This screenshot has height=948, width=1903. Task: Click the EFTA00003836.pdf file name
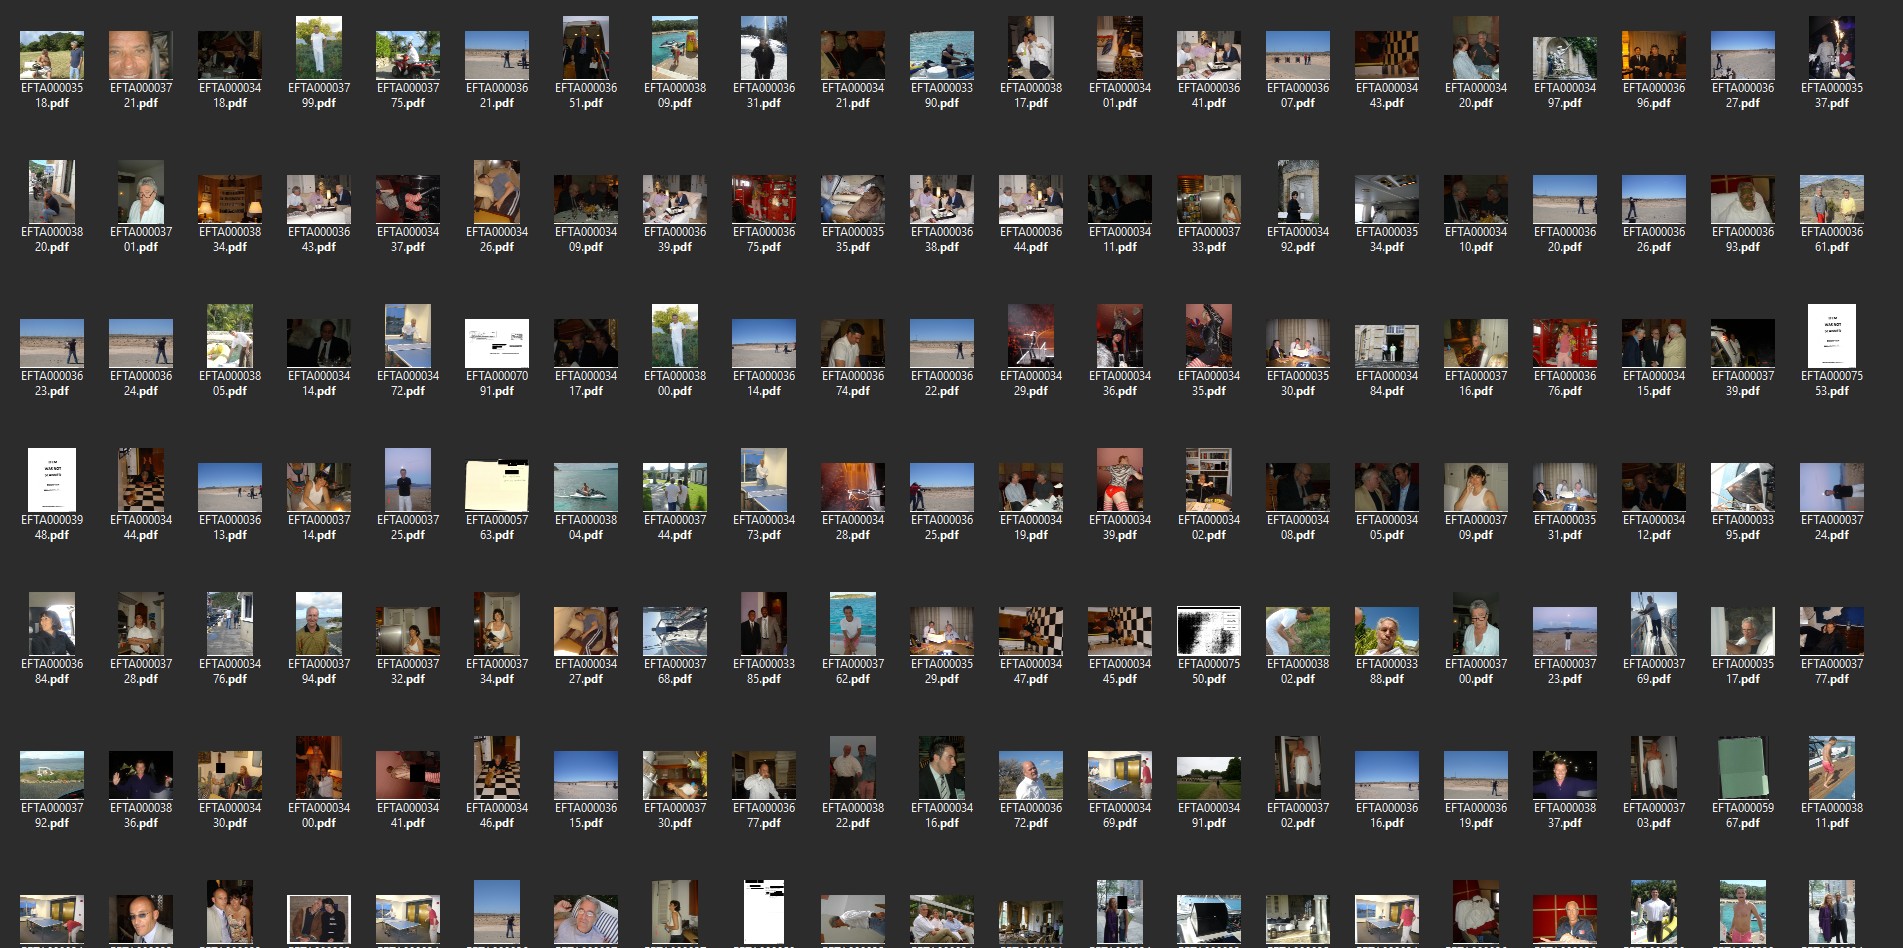click(x=141, y=815)
